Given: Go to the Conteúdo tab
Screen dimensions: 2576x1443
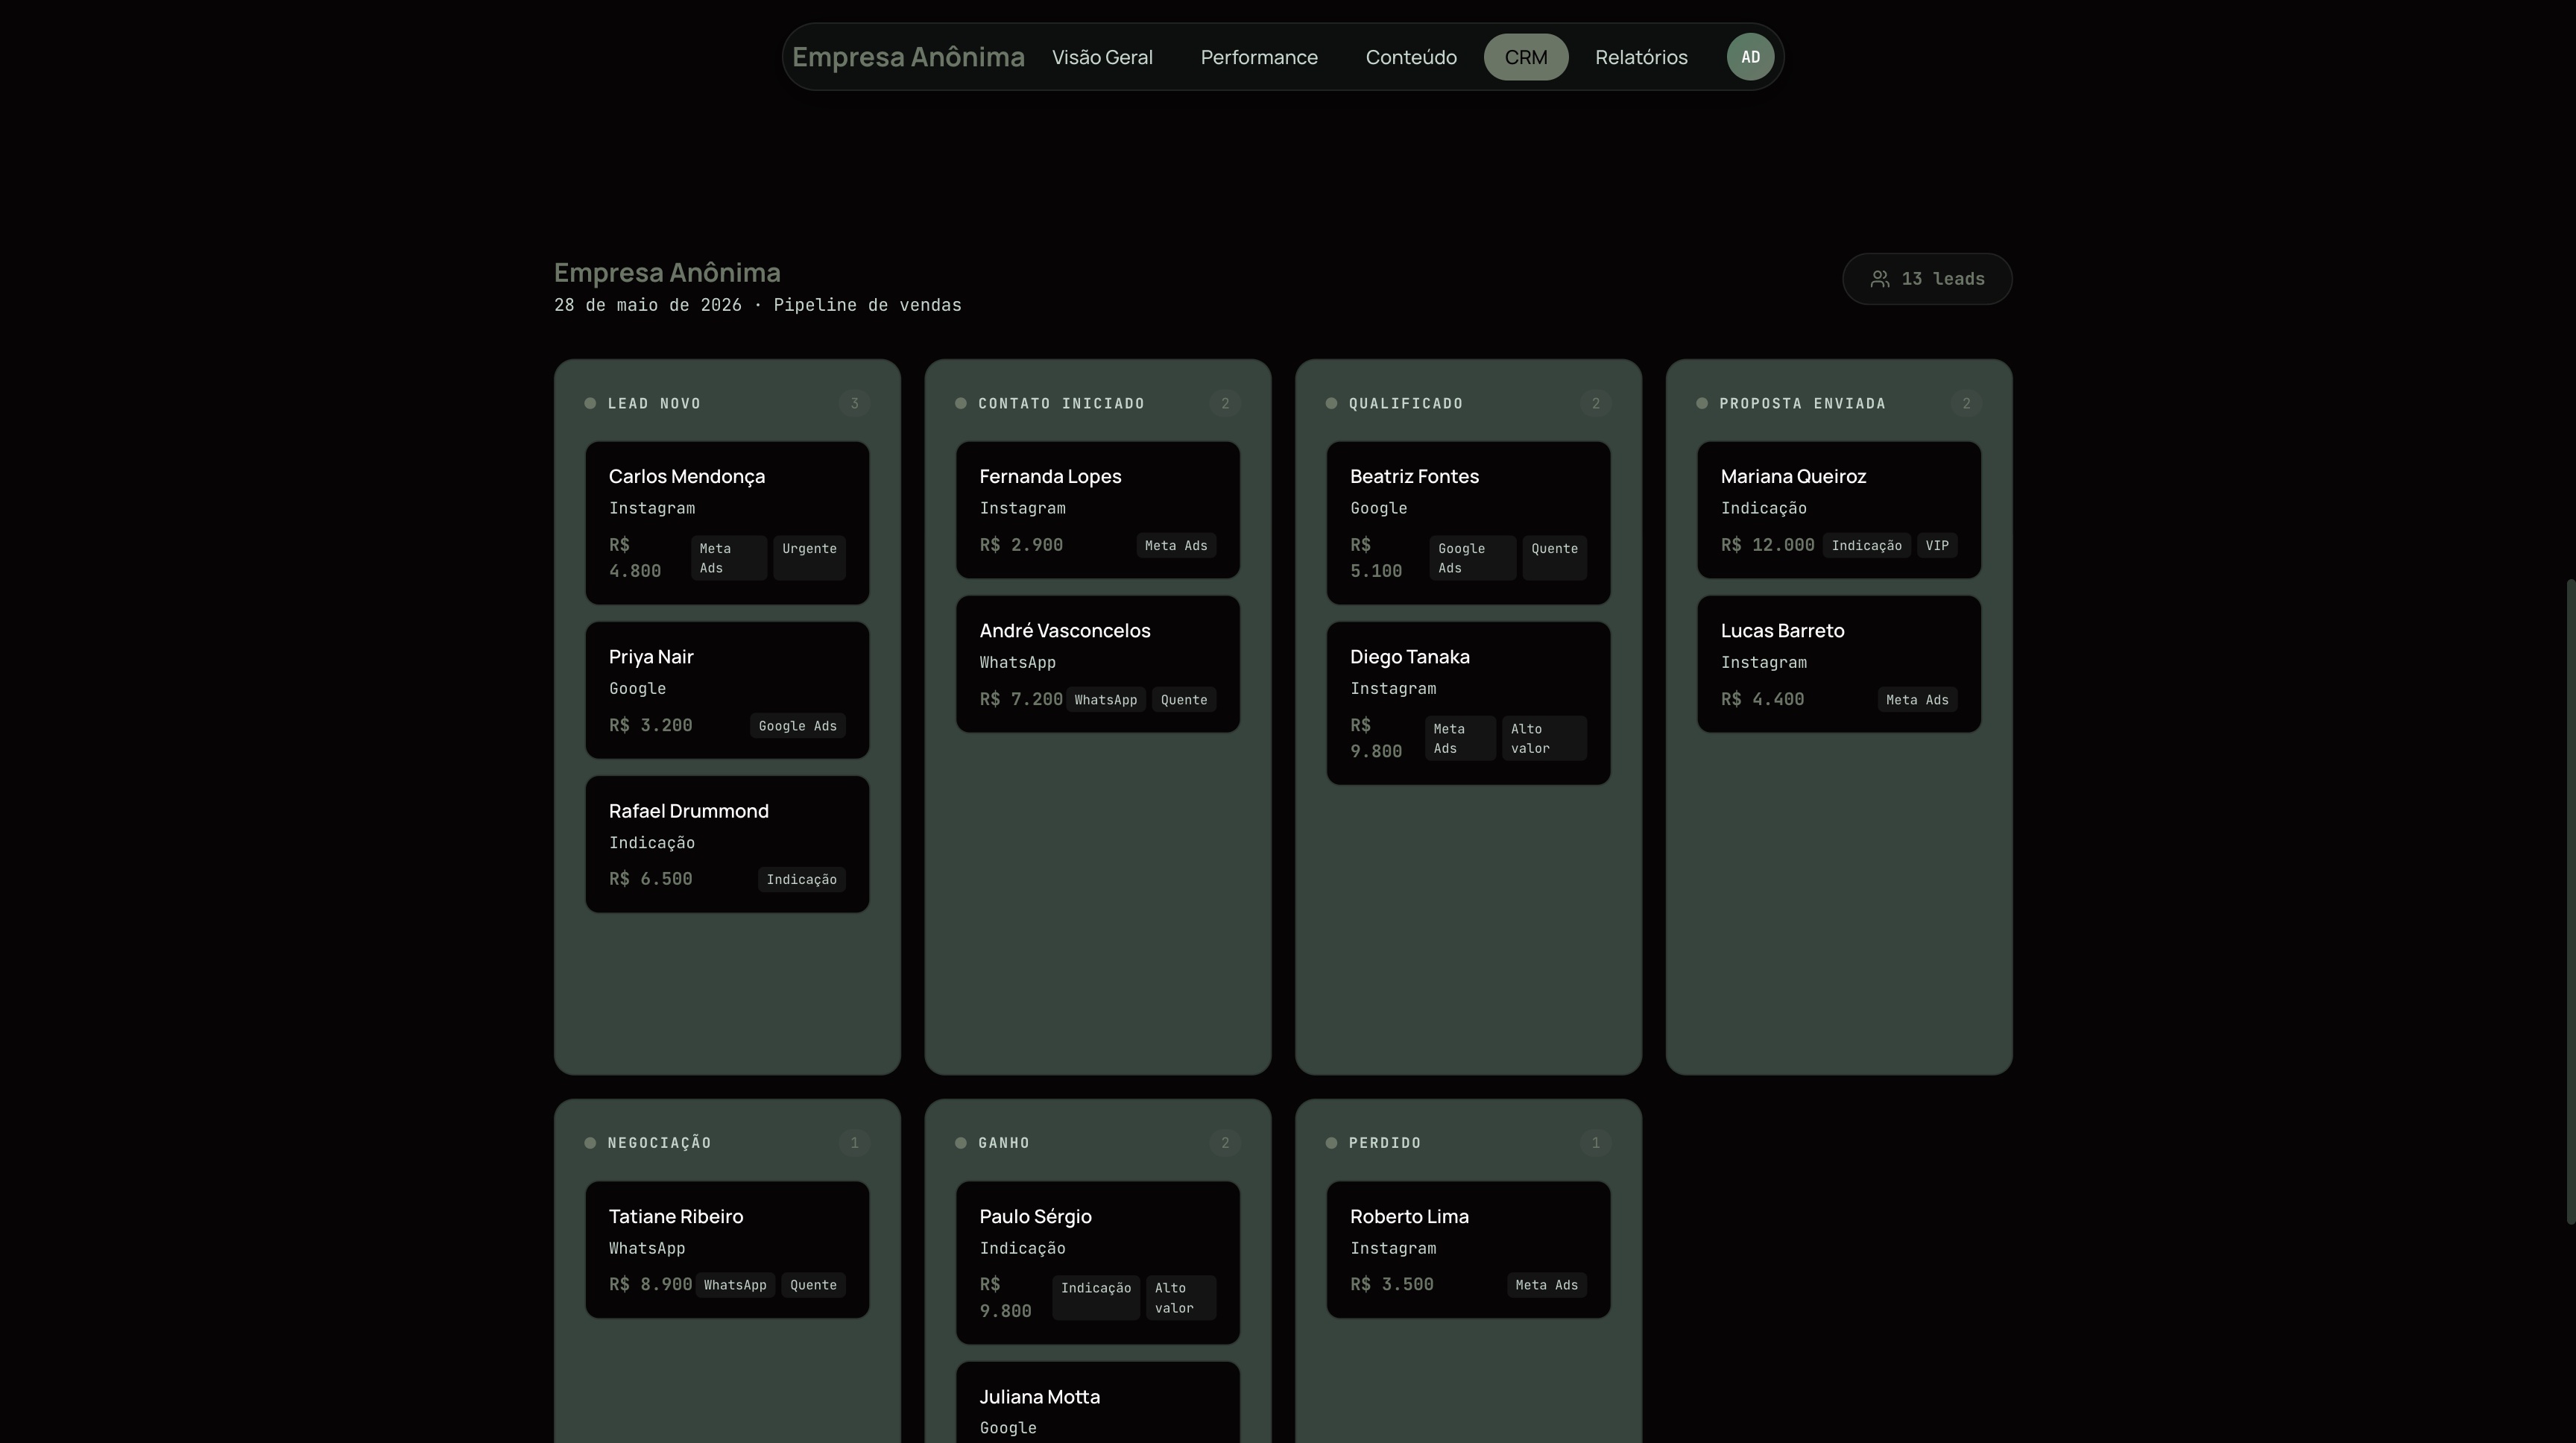Looking at the screenshot, I should [x=1411, y=57].
